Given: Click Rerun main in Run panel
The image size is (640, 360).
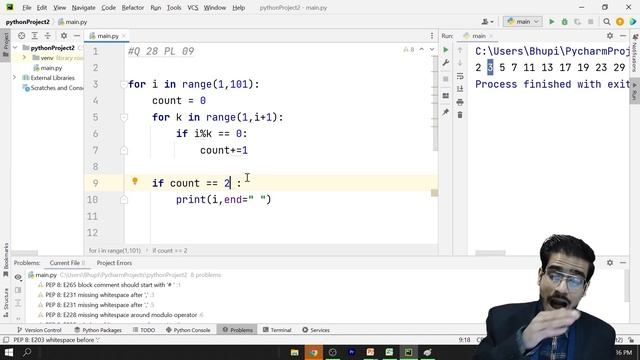Looking at the screenshot, I should 446,50.
